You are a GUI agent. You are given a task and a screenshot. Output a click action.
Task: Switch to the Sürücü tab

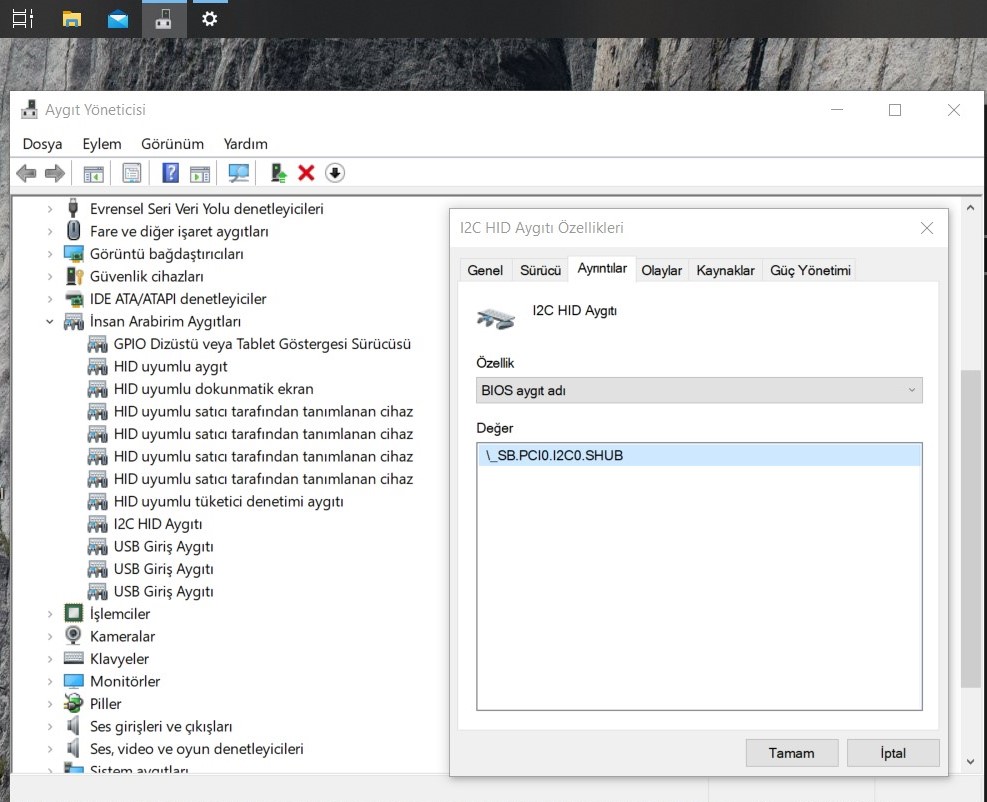coord(540,270)
